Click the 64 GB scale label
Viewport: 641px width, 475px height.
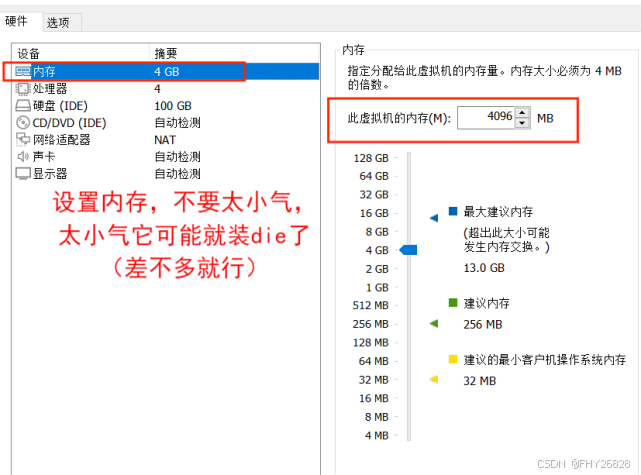pyautogui.click(x=374, y=176)
